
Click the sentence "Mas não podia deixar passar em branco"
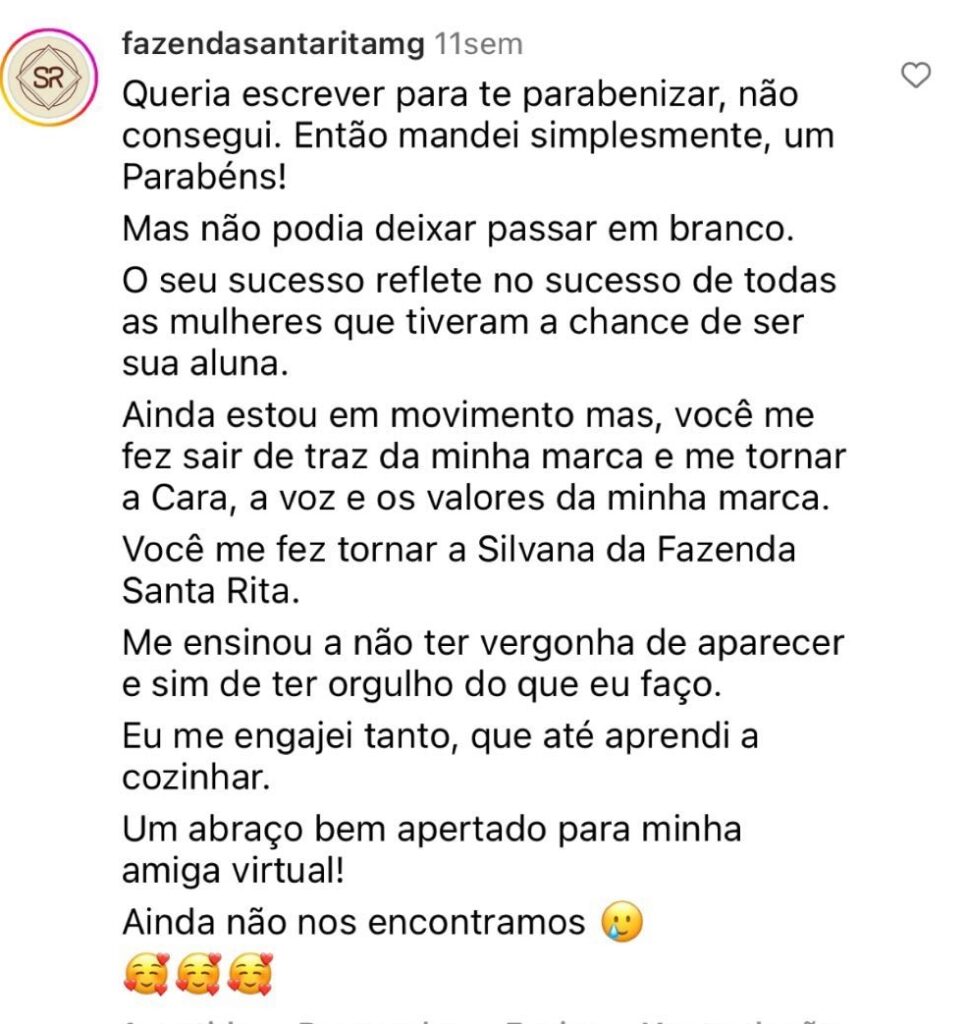[x=457, y=229]
